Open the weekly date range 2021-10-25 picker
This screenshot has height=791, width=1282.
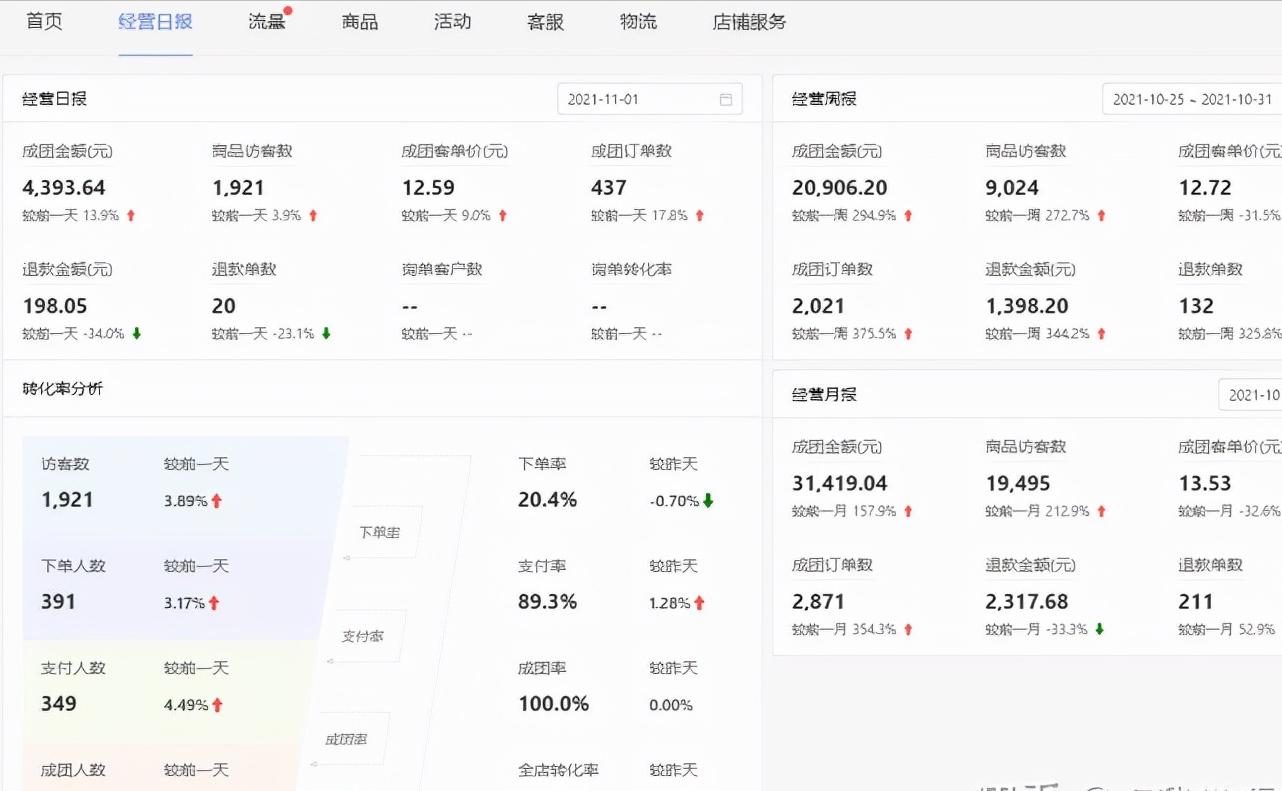pos(1192,99)
